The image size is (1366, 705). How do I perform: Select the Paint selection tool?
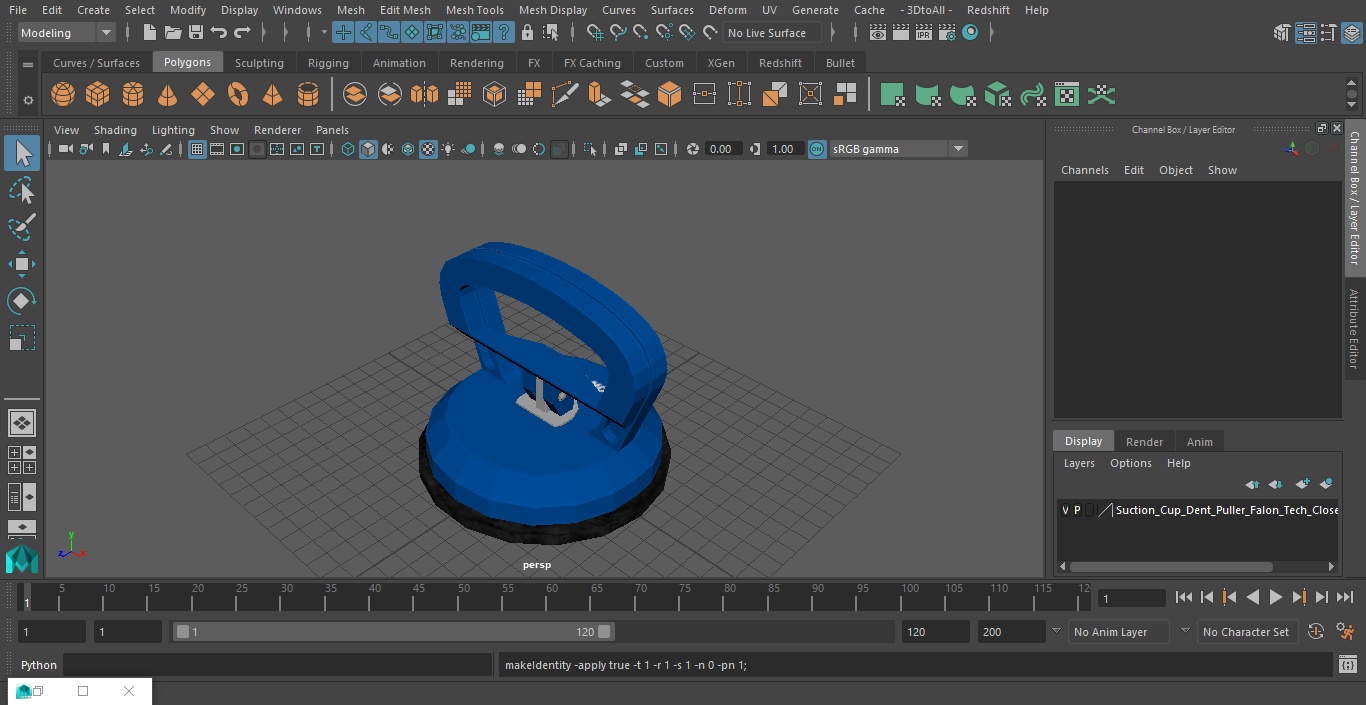tap(21, 227)
